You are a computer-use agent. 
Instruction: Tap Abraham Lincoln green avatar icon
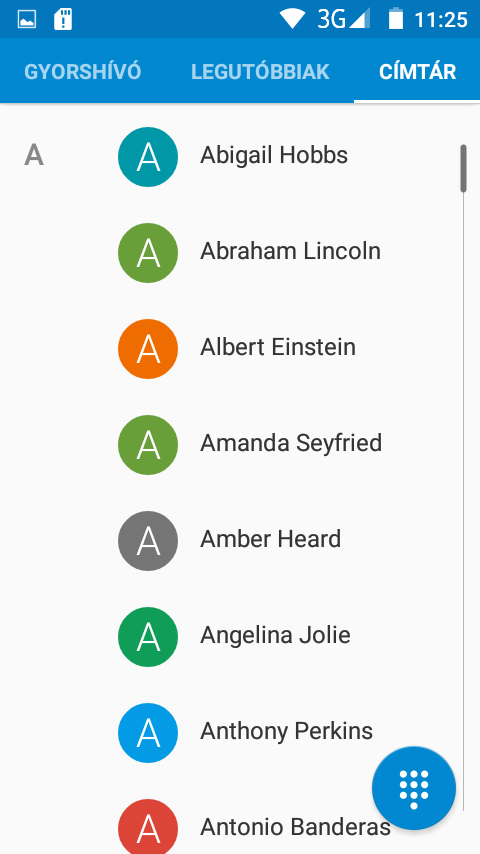pyautogui.click(x=148, y=253)
